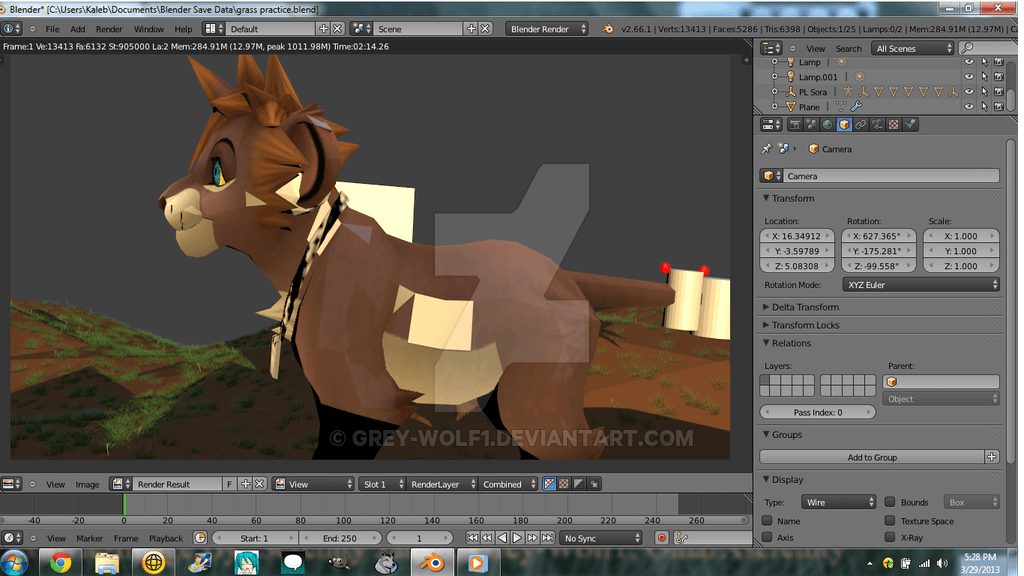Open the Window menu
The height and width of the screenshot is (576, 1024).
pos(149,29)
